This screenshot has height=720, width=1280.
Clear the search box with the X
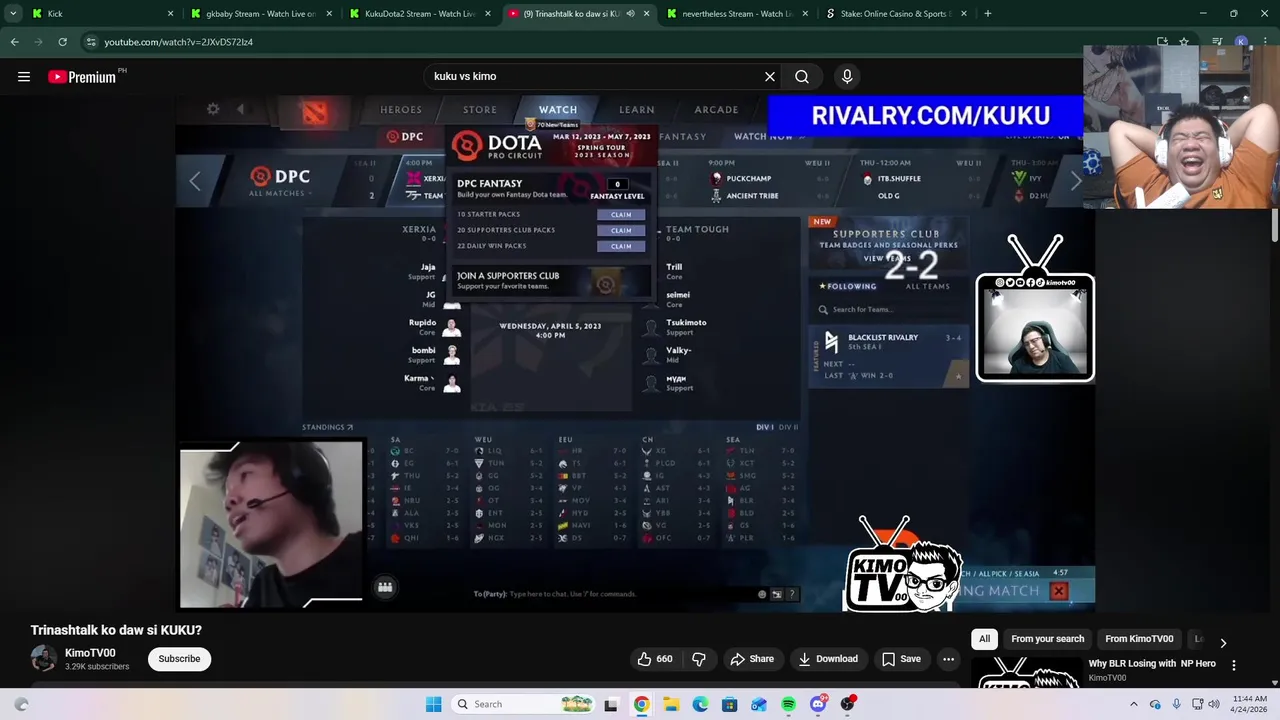(770, 76)
